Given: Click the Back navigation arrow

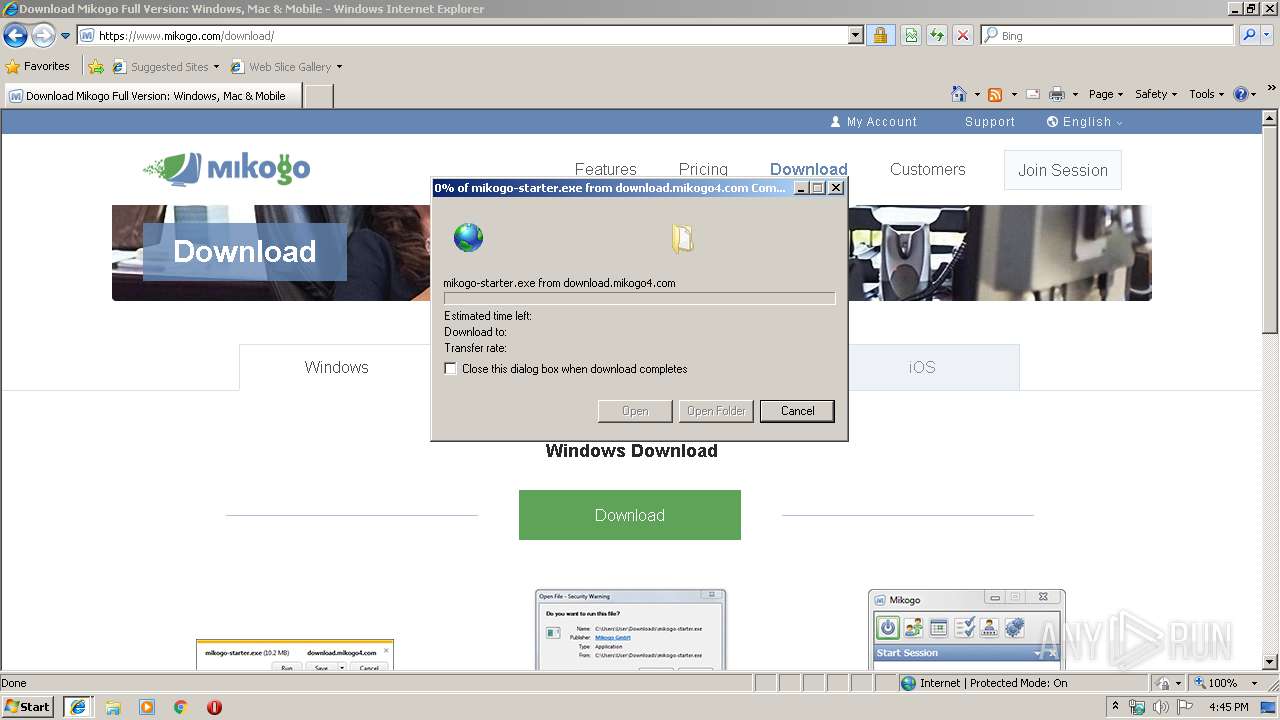Looking at the screenshot, I should [15, 36].
